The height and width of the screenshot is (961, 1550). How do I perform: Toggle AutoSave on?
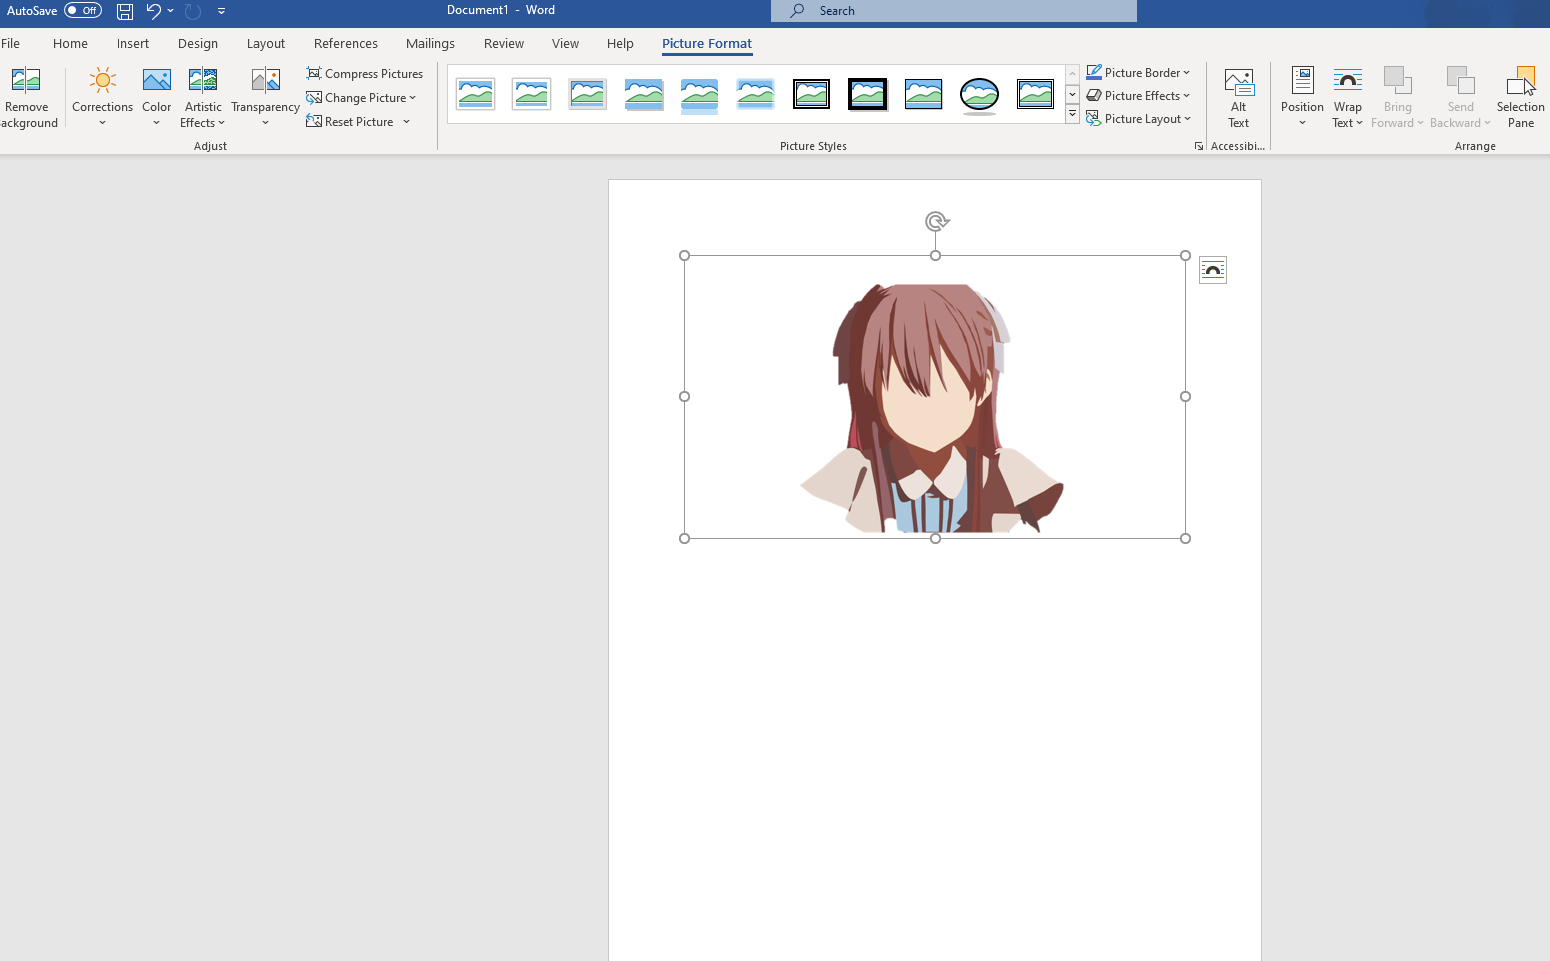(x=83, y=10)
